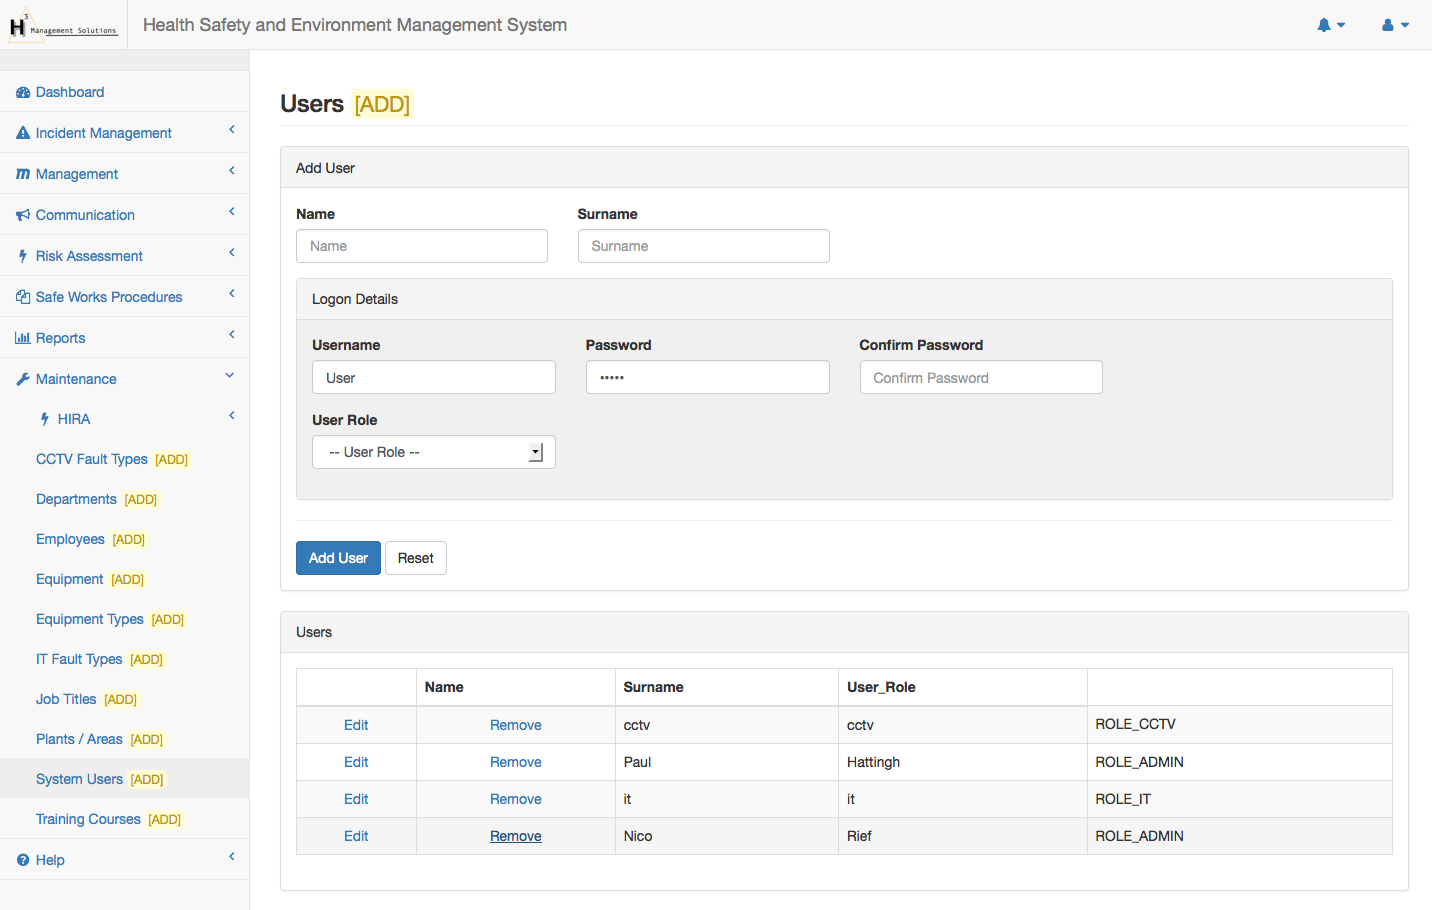Viewport: 1432px width, 910px height.
Task: Click the Communication megaphone icon
Action: (23, 215)
